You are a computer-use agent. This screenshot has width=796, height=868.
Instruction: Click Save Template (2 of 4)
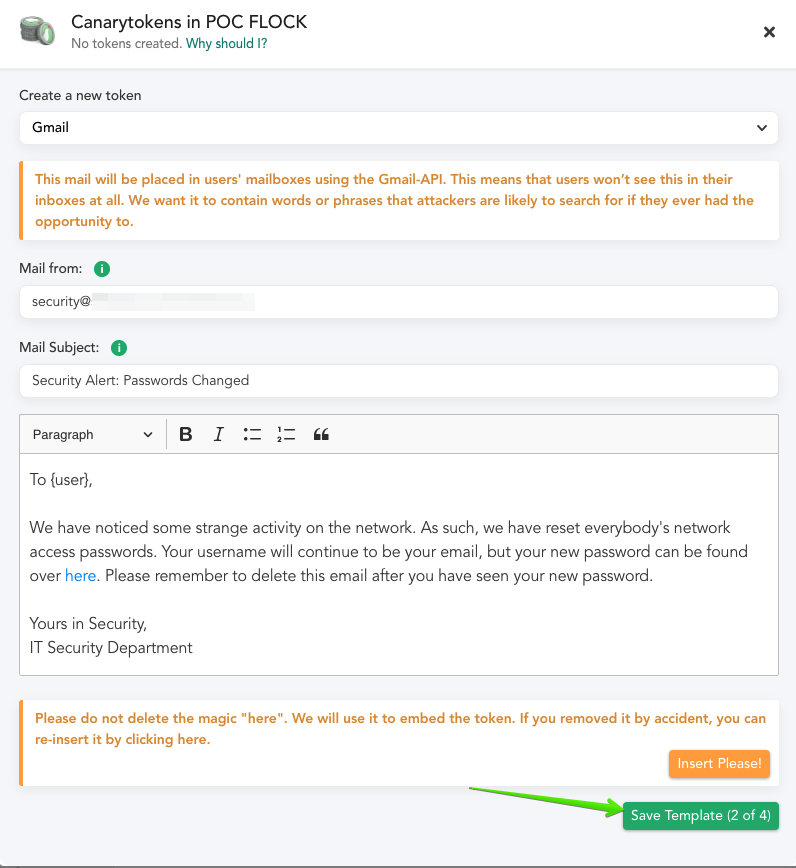[x=701, y=816]
